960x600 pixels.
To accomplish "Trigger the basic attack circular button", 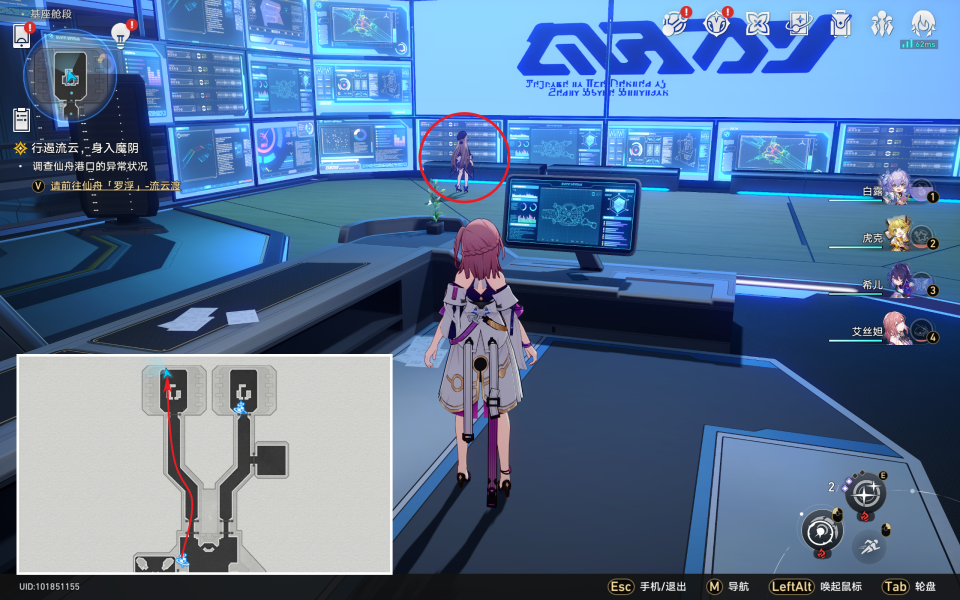I will tap(821, 532).
